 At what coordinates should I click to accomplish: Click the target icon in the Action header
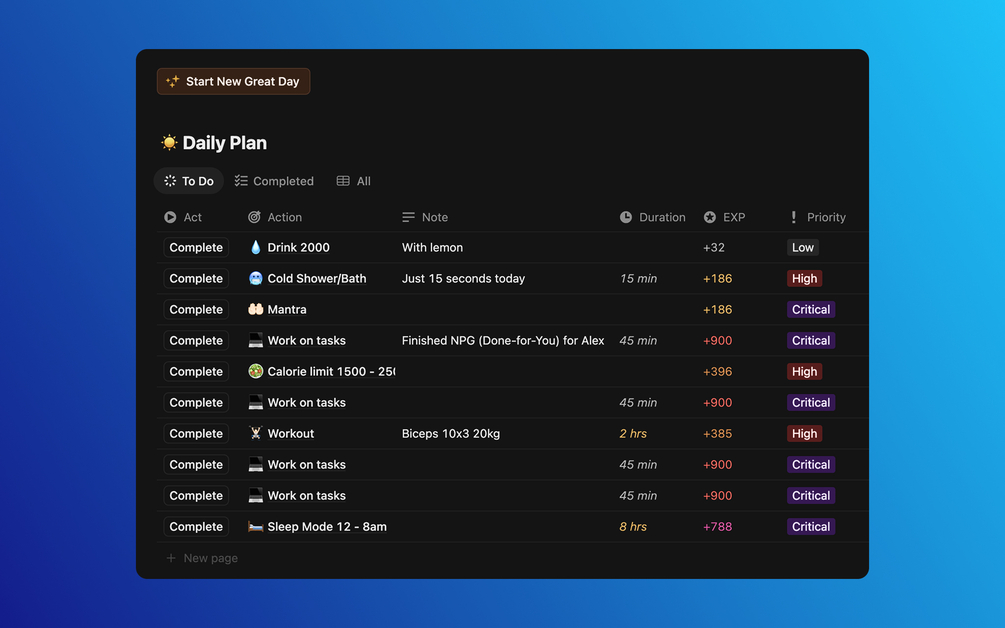pyautogui.click(x=254, y=217)
